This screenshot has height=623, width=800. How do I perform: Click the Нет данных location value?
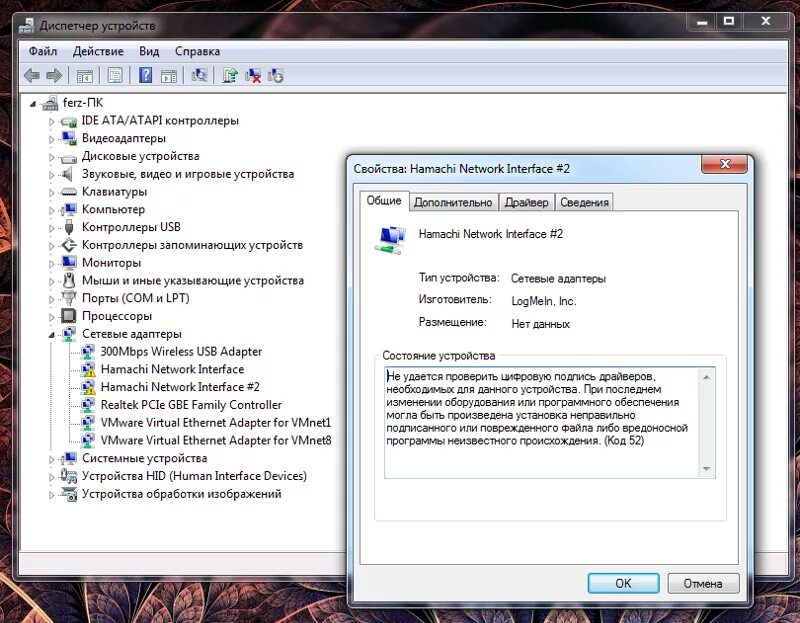pyautogui.click(x=540, y=324)
